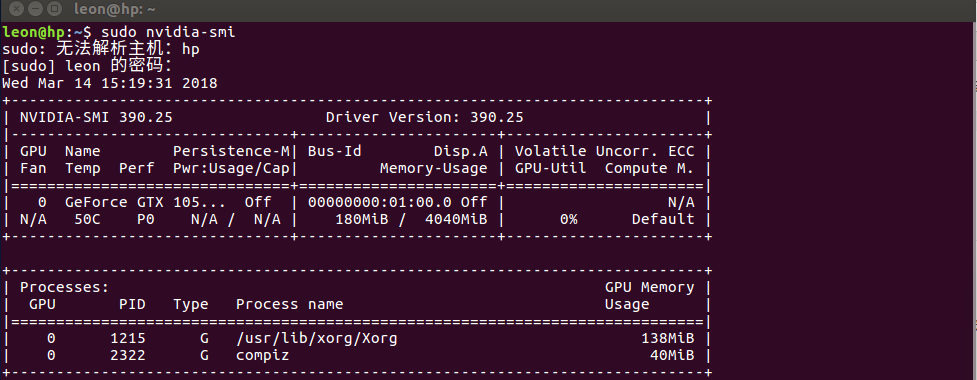Click the sudo nvidia-smi command text
The image size is (977, 380).
[x=168, y=32]
